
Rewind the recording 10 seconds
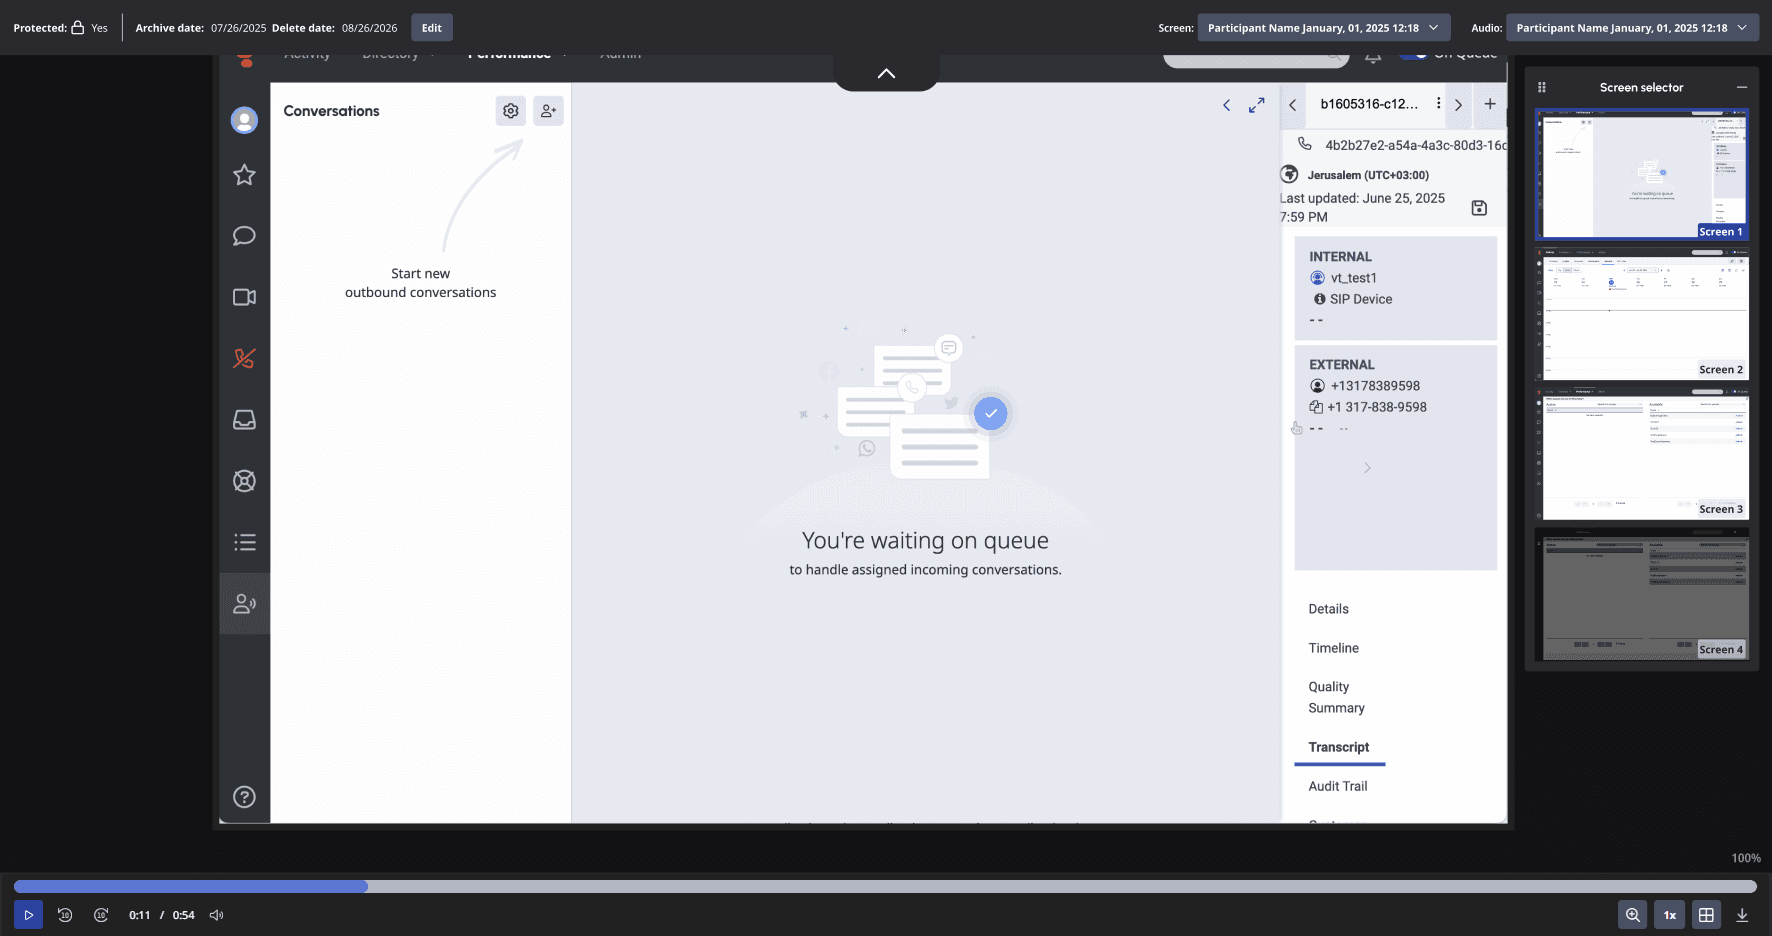[65, 915]
